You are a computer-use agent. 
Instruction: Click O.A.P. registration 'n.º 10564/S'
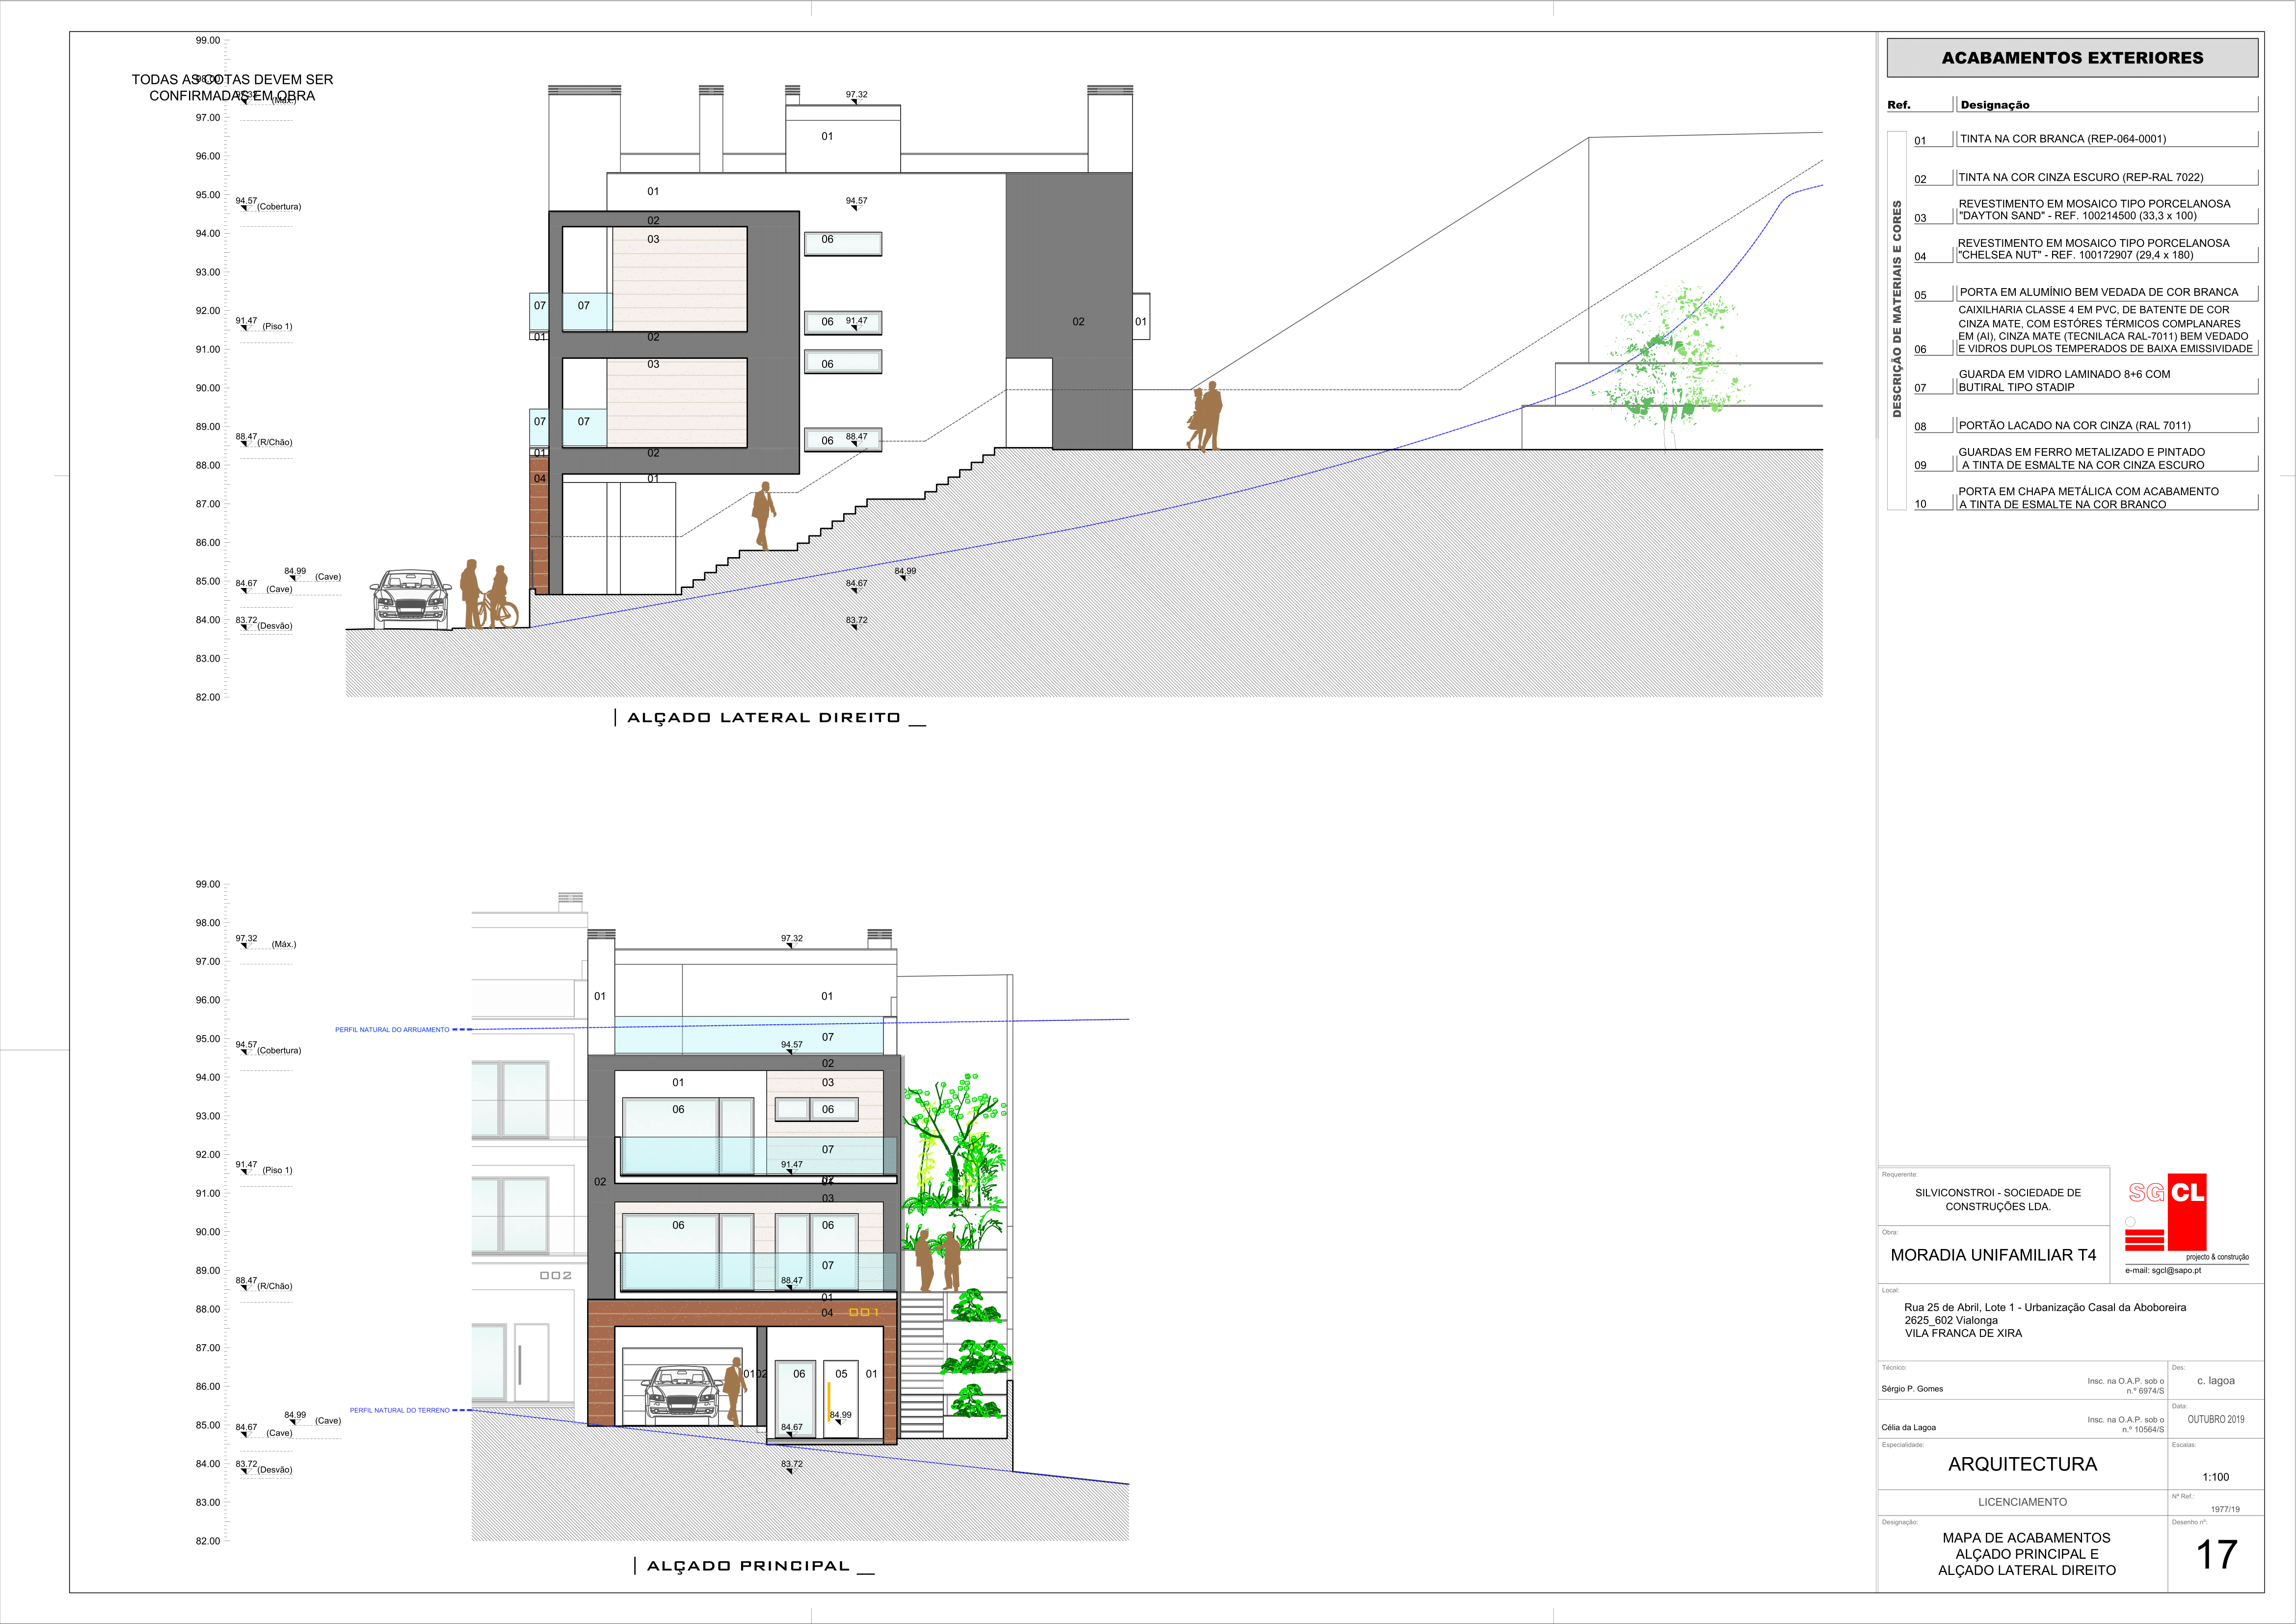click(2143, 1430)
